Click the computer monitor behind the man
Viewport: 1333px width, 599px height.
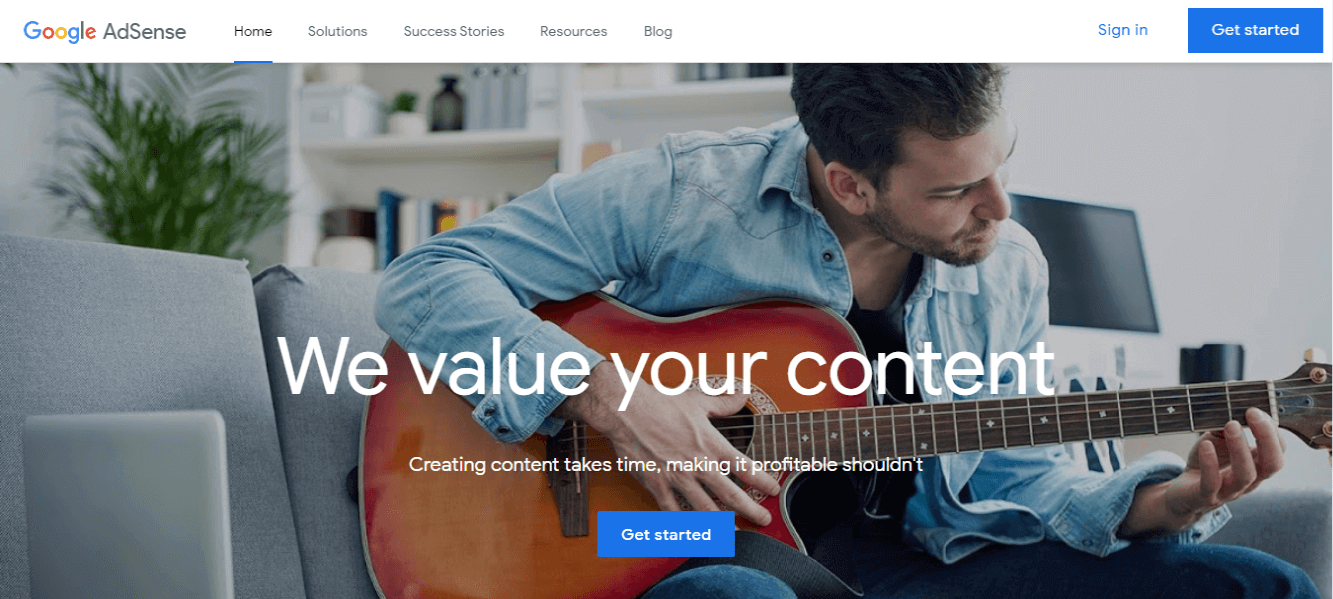[1085, 262]
